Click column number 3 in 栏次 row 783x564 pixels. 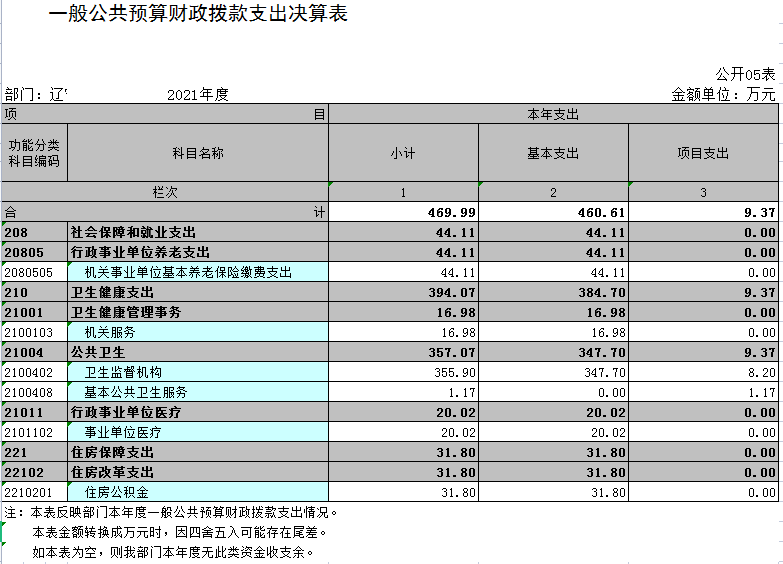tap(703, 192)
